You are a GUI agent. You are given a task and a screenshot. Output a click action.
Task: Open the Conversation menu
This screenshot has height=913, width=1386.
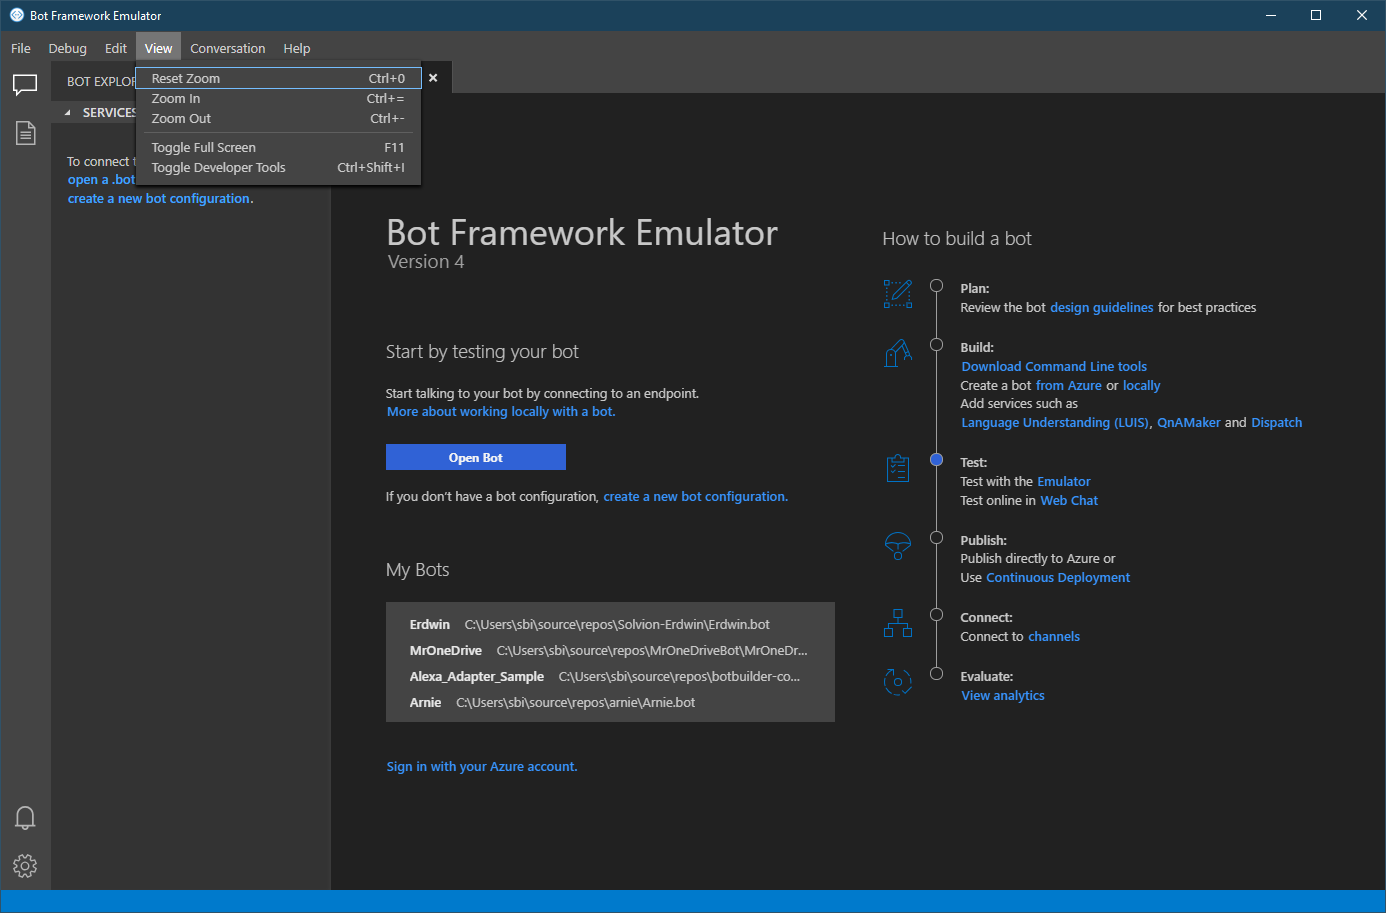227,48
